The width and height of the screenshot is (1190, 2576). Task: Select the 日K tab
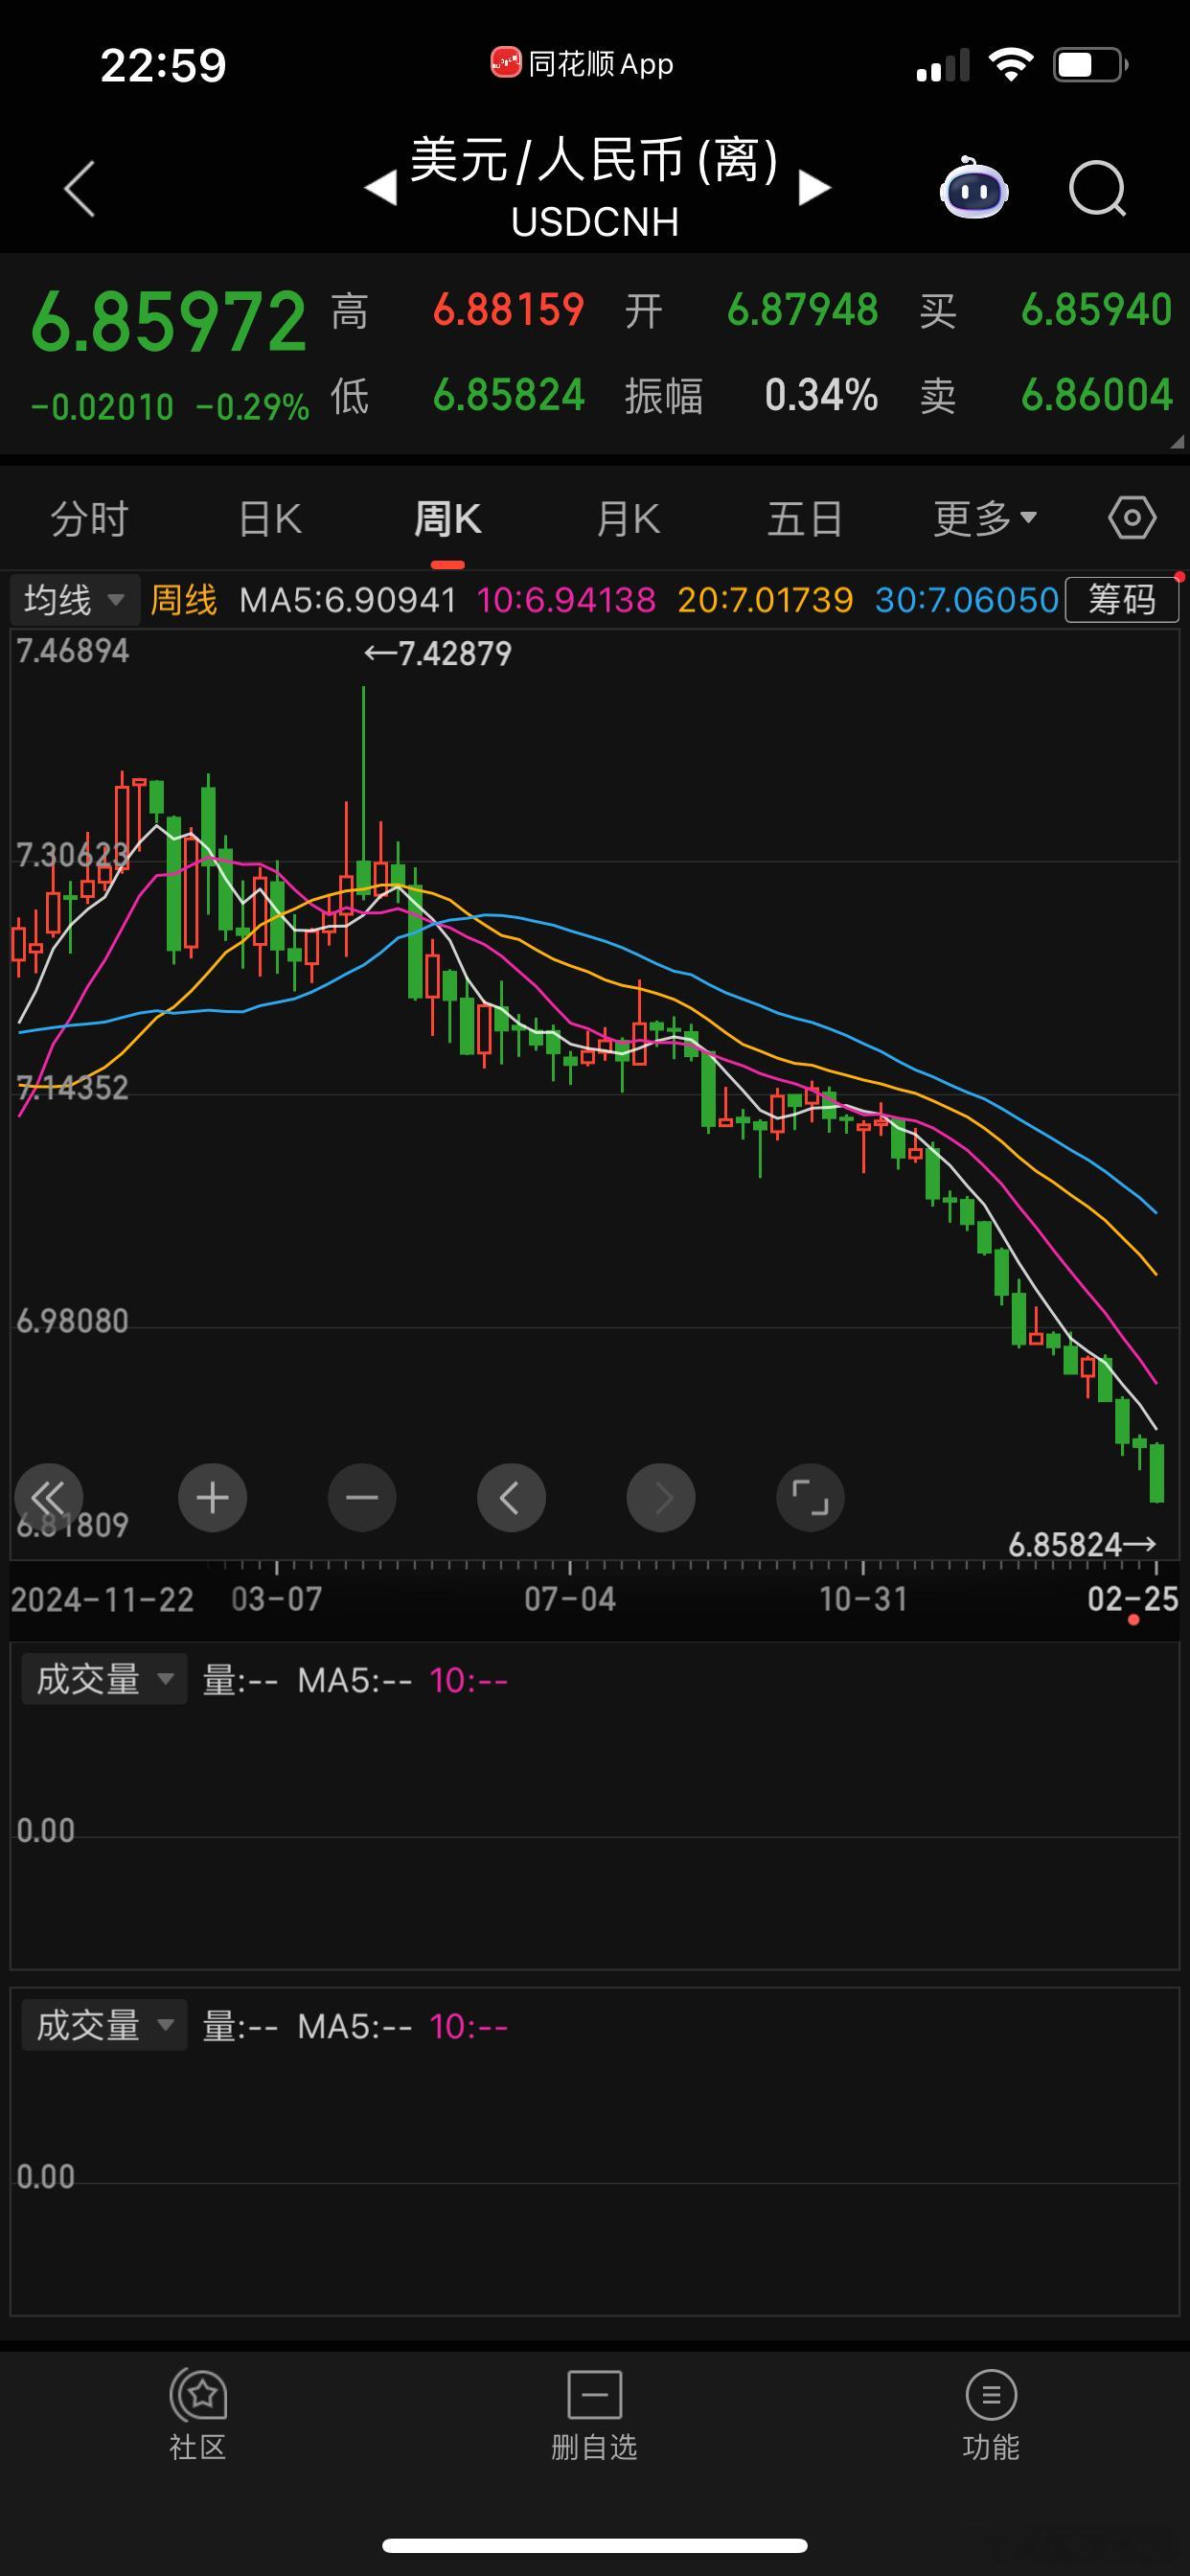270,519
